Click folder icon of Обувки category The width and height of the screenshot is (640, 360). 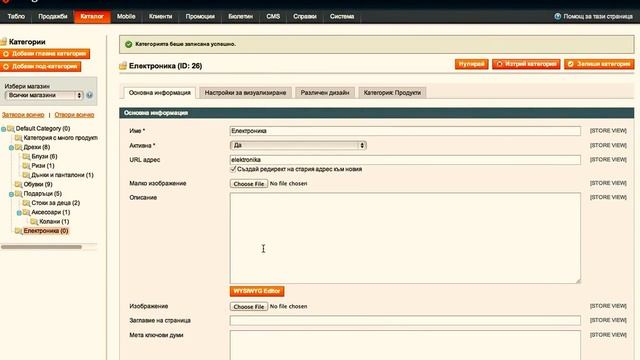click(18, 184)
